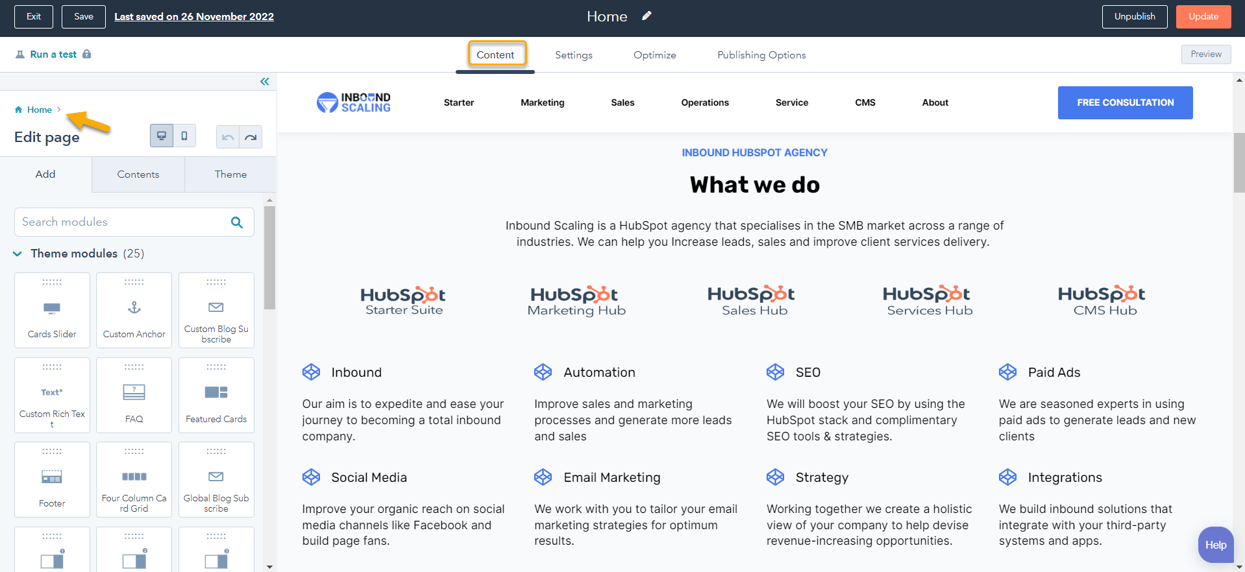Image resolution: width=1245 pixels, height=572 pixels.
Task: Click the HubSpot Sales Hub logo
Action: [751, 300]
